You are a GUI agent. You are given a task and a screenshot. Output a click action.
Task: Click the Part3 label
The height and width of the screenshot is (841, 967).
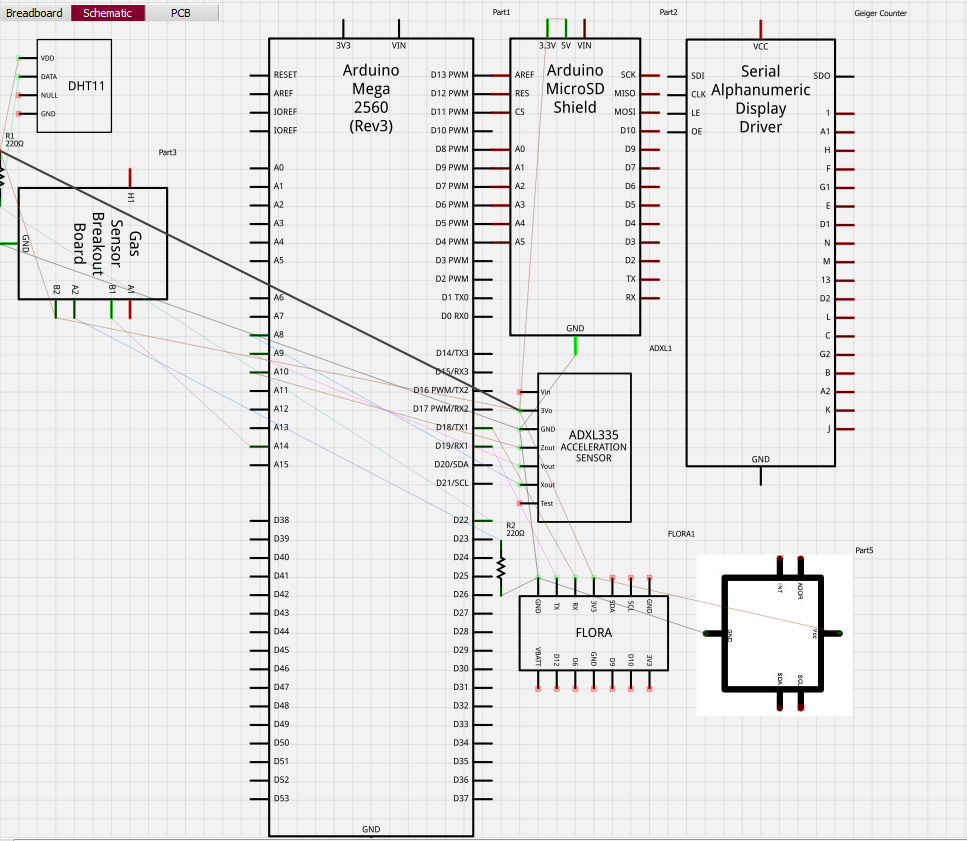tap(167, 152)
